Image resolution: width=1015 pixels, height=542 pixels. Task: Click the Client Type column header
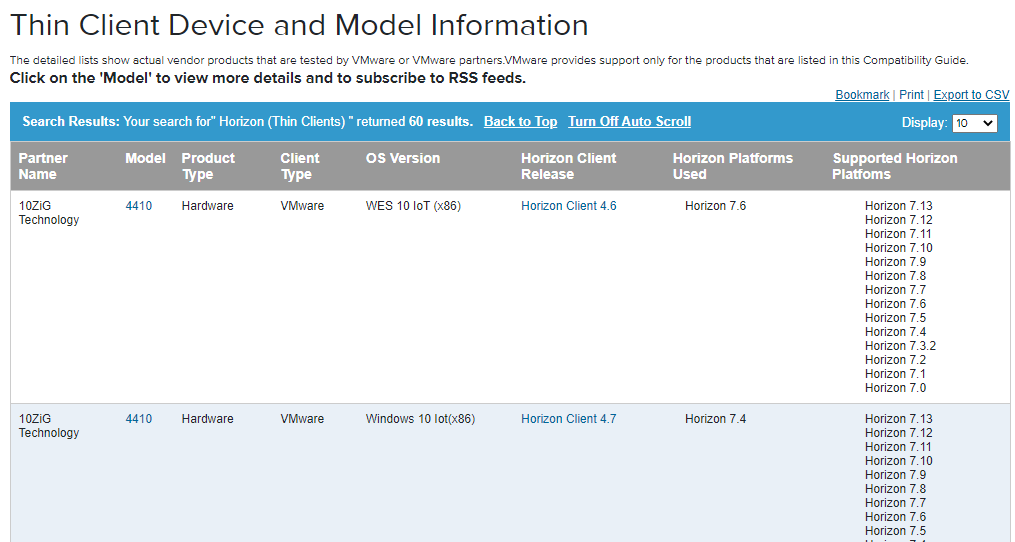pyautogui.click(x=300, y=166)
